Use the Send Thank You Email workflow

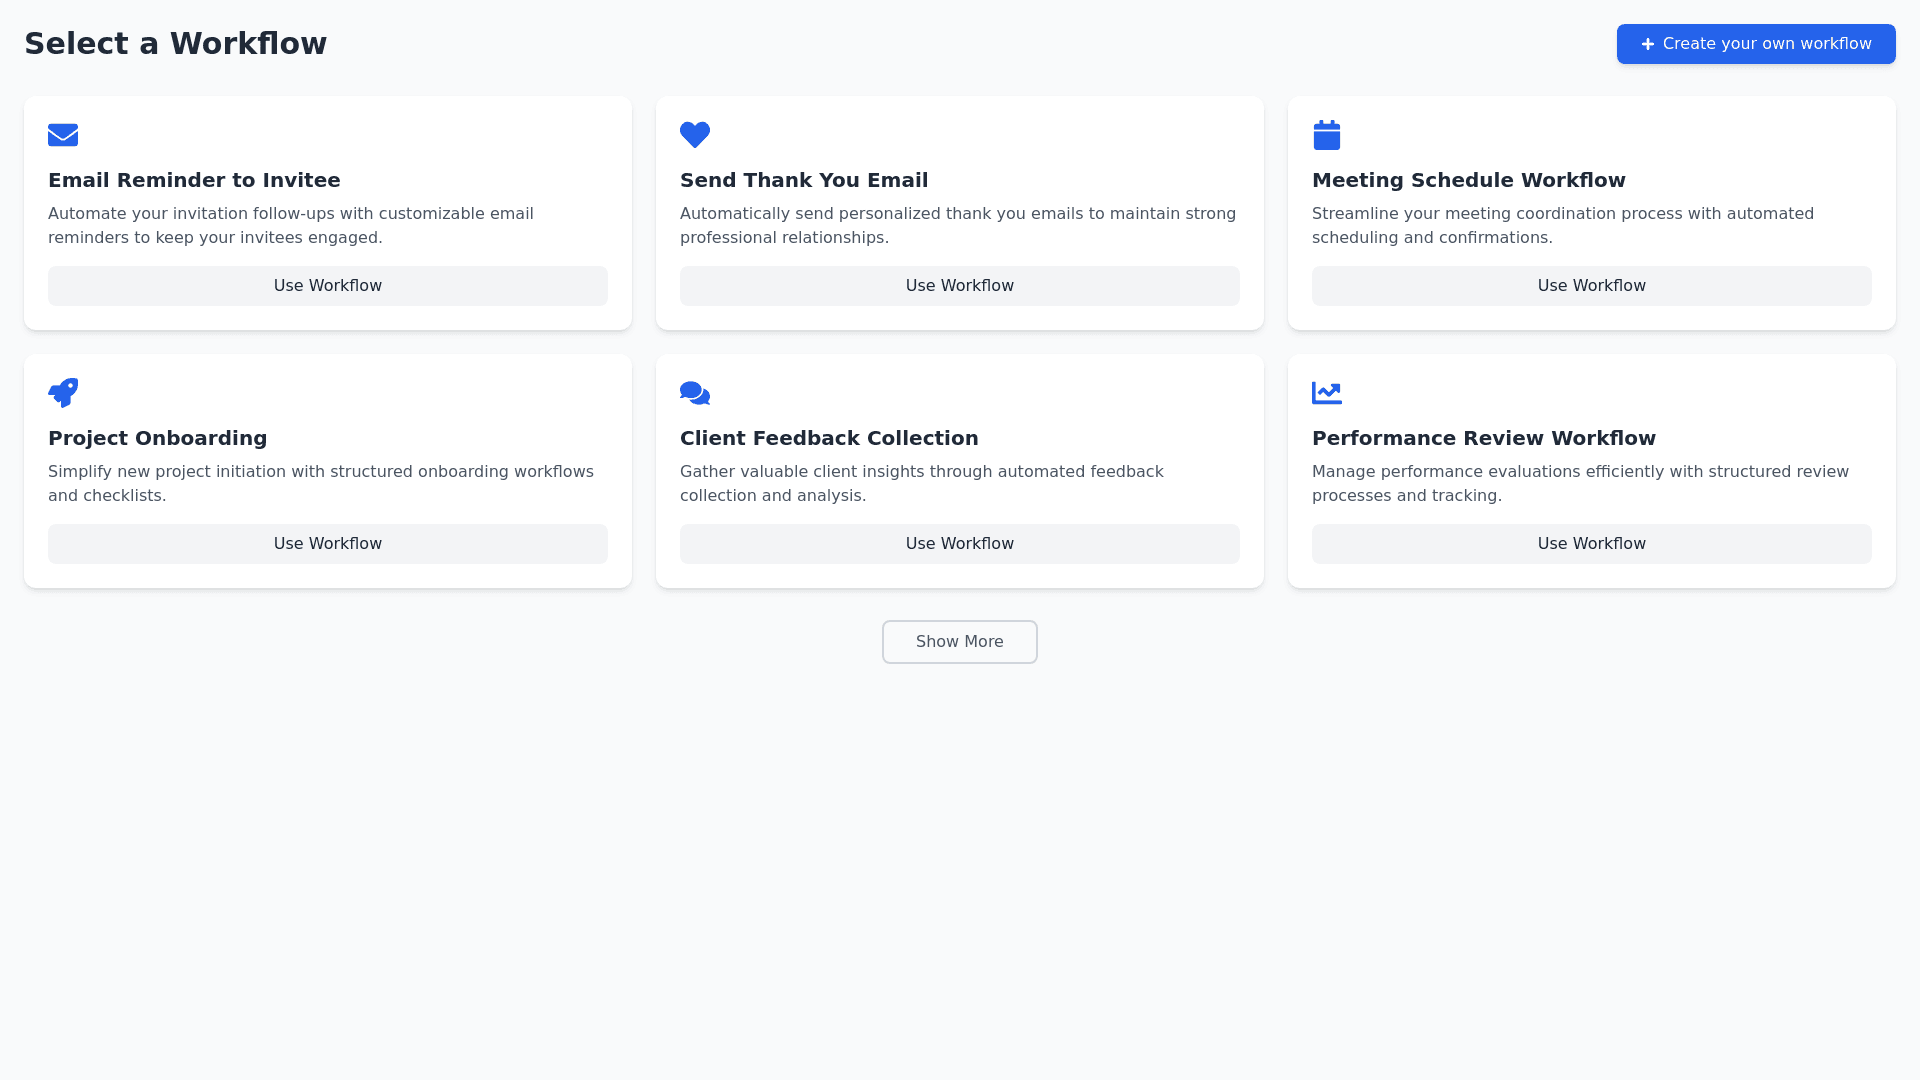[960, 286]
